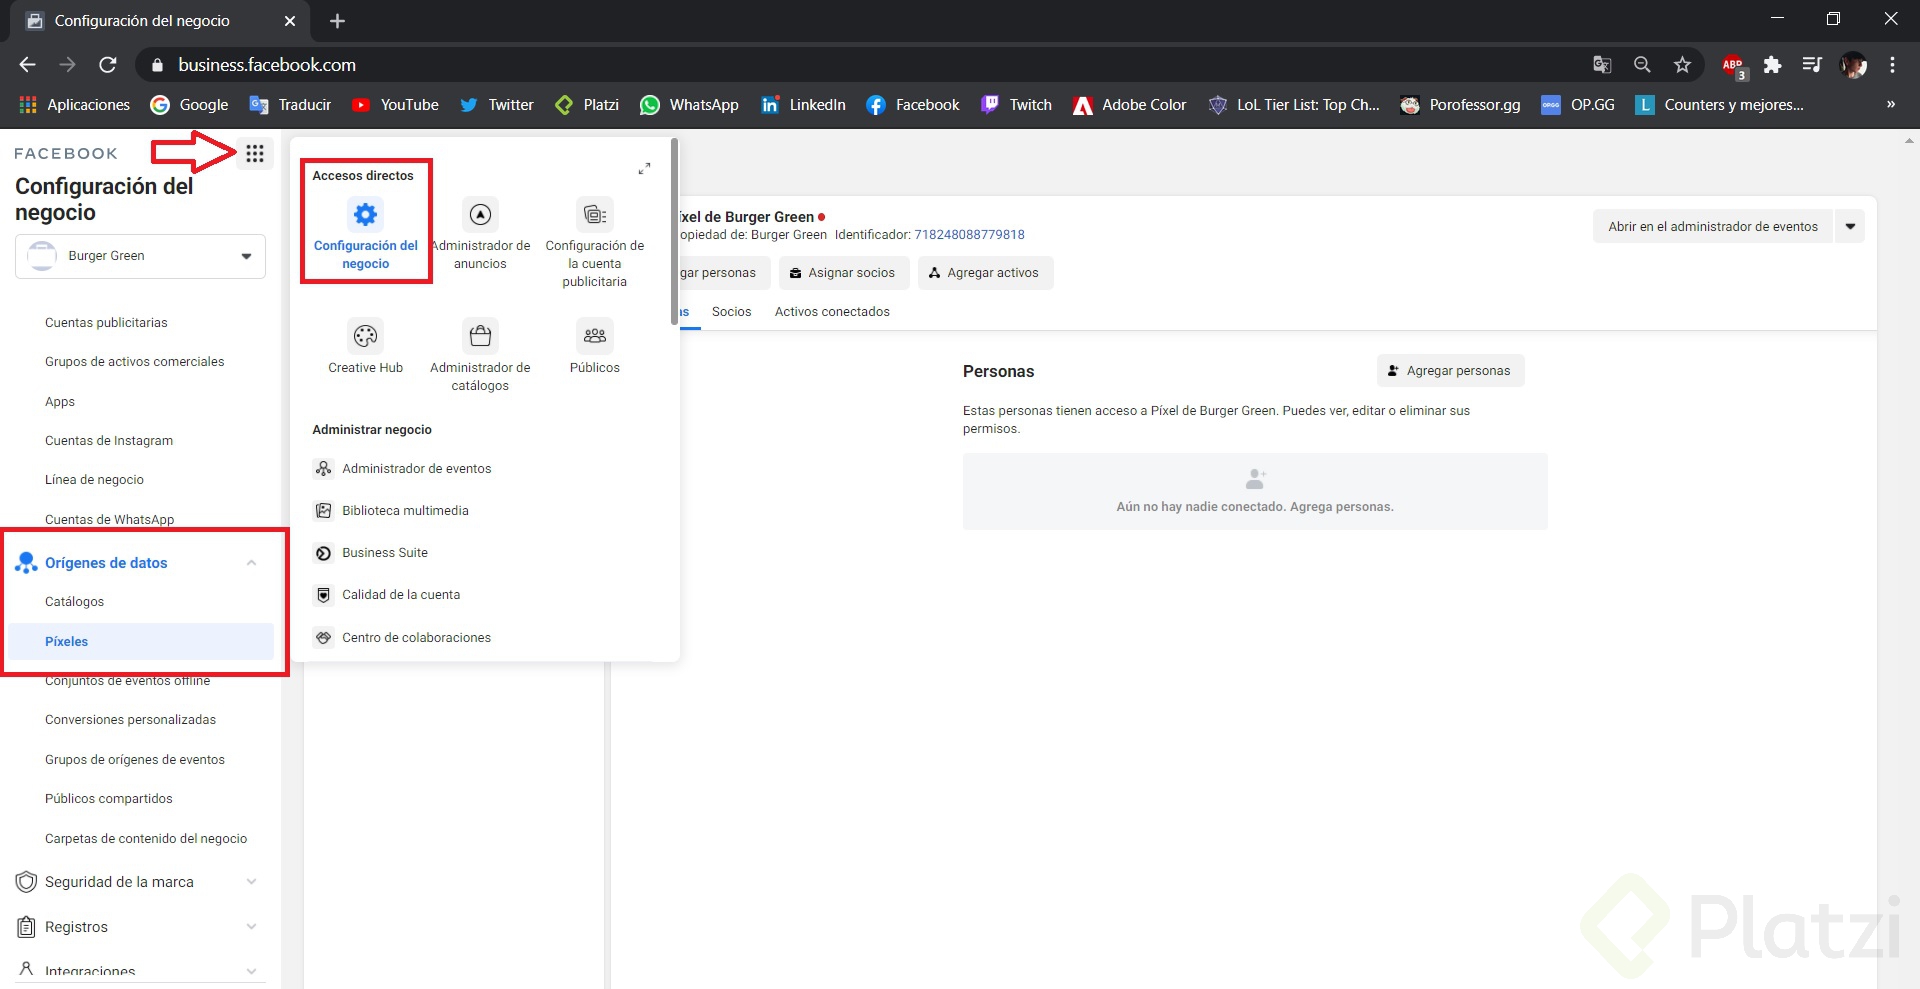
Task: Expand the Seguridad de la marca section
Action: coord(251,881)
